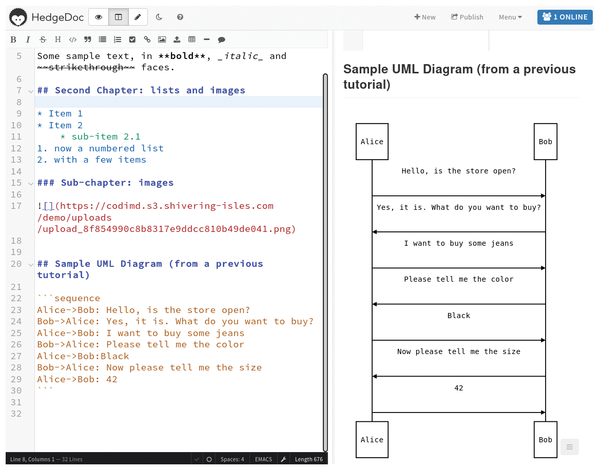
Task: Change keymap via EMACS selector
Action: point(263,459)
